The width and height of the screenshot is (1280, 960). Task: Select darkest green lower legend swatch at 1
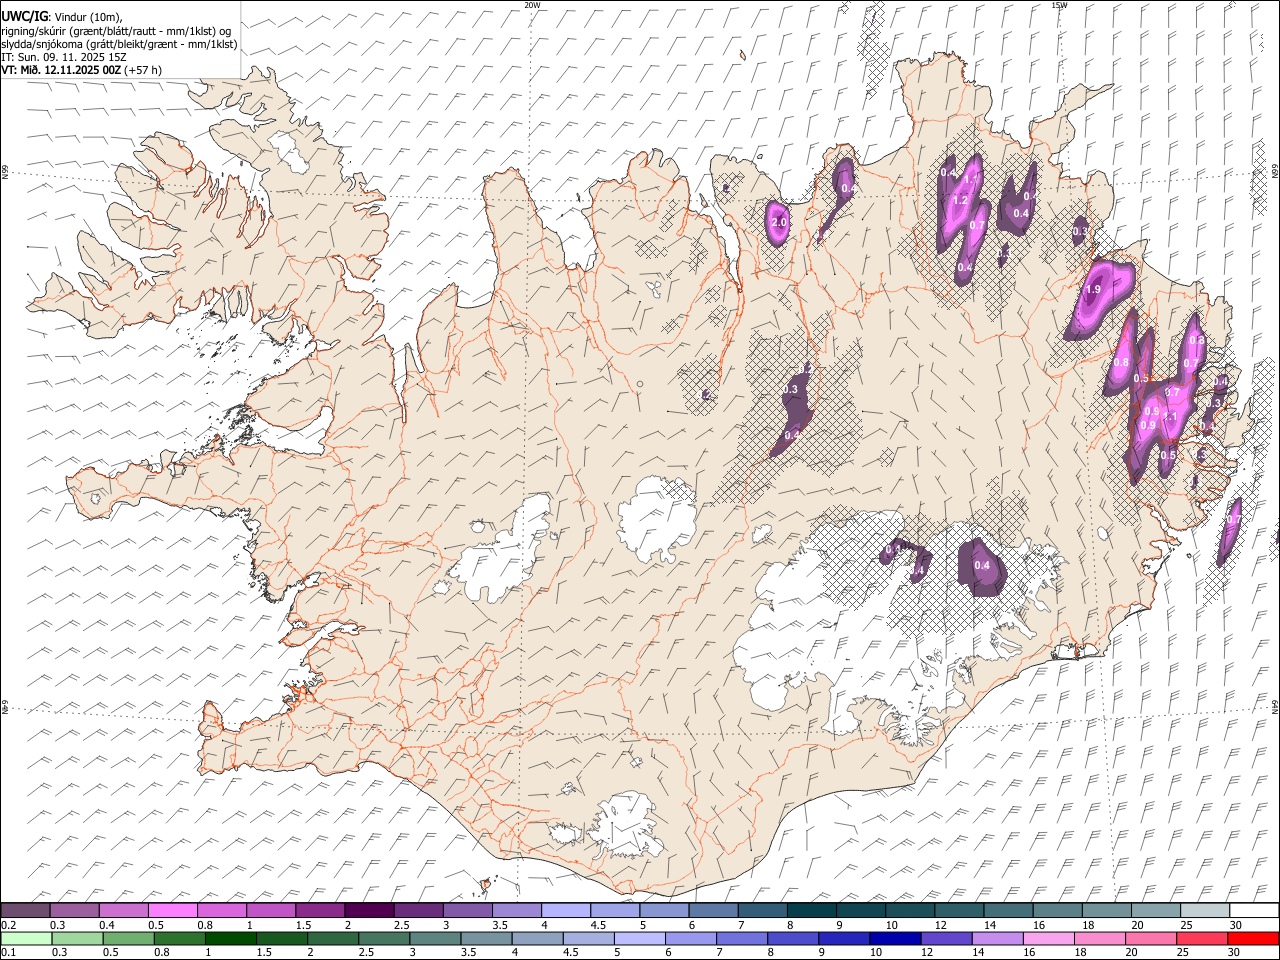tap(231, 938)
